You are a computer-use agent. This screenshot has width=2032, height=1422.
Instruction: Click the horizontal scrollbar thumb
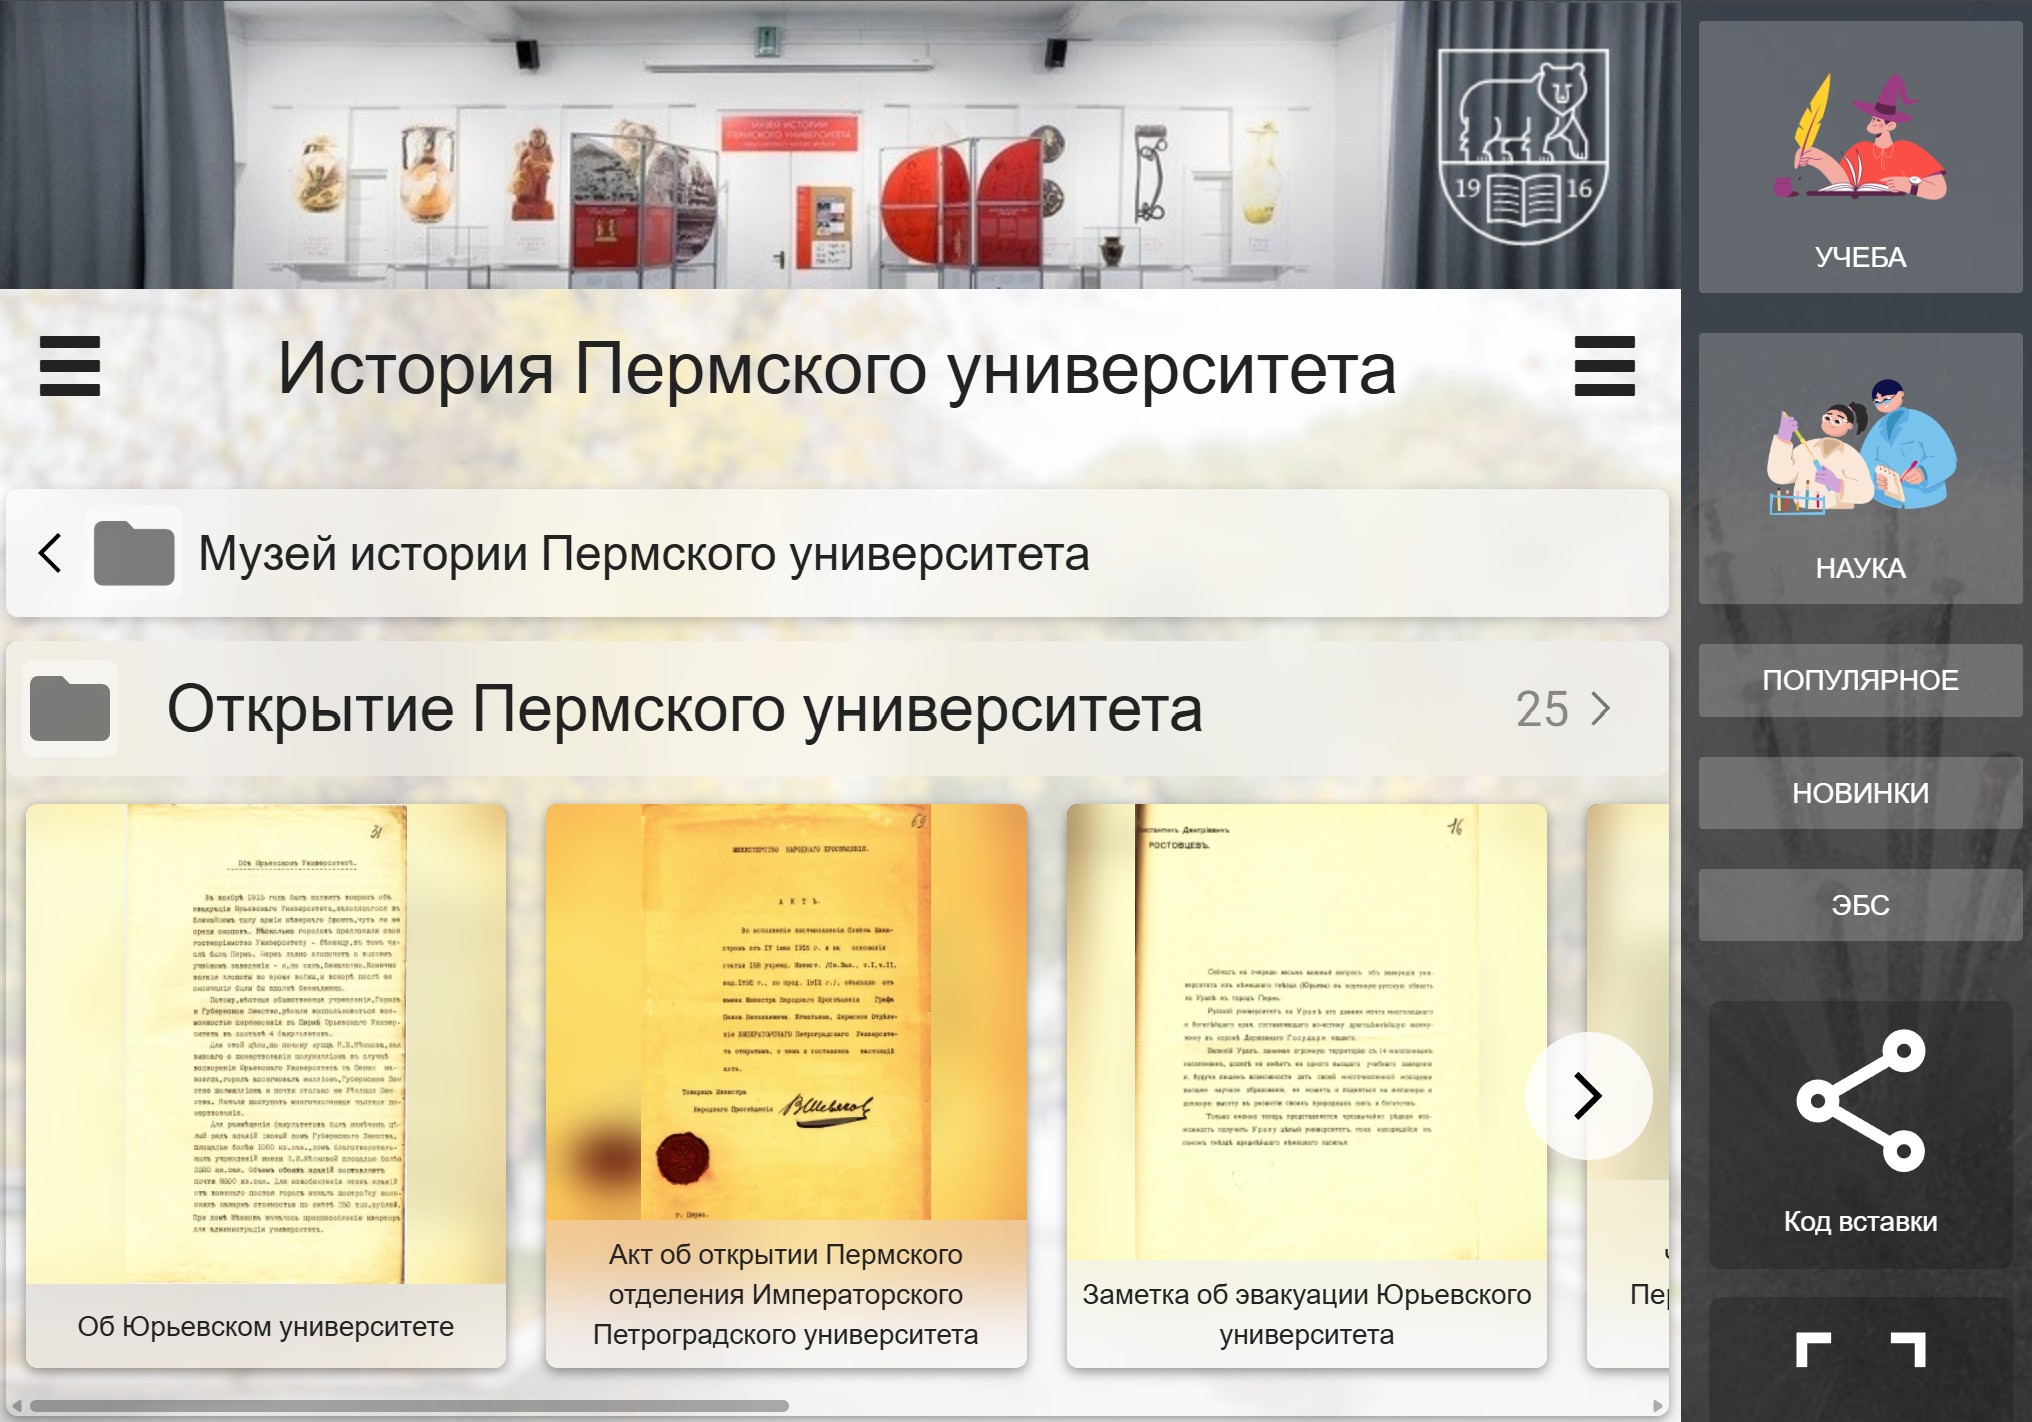pyautogui.click(x=408, y=1406)
